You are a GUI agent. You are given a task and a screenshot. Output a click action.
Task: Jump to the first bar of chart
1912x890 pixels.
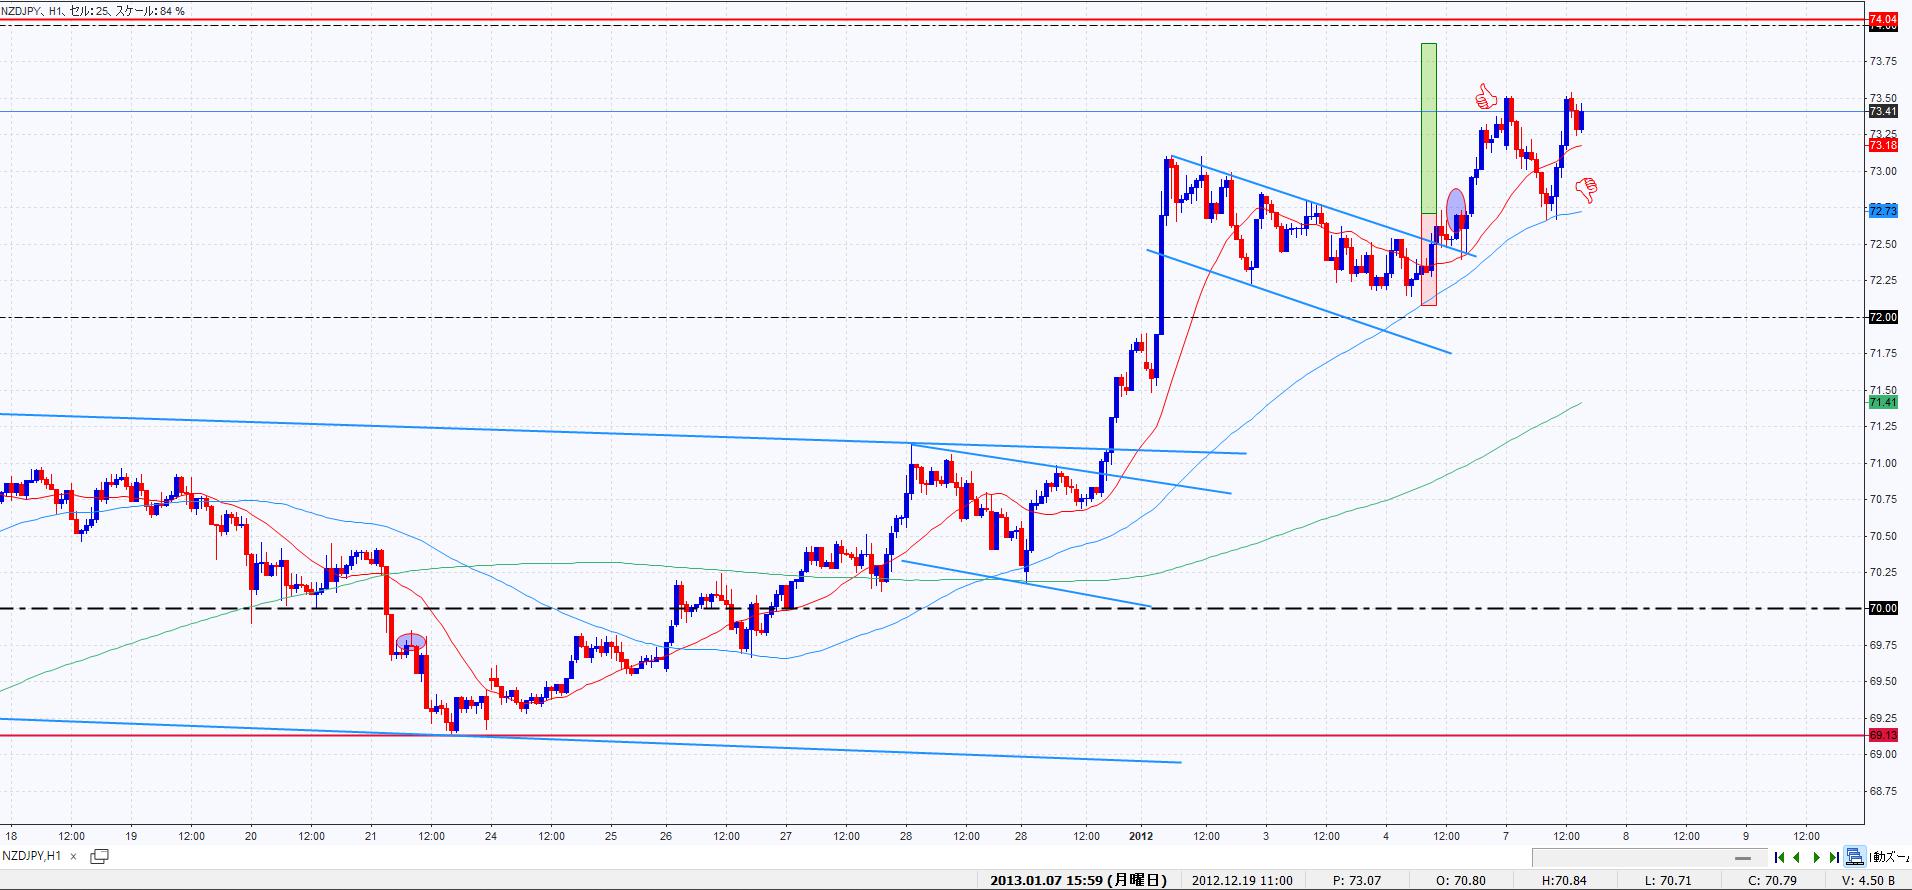point(1779,857)
